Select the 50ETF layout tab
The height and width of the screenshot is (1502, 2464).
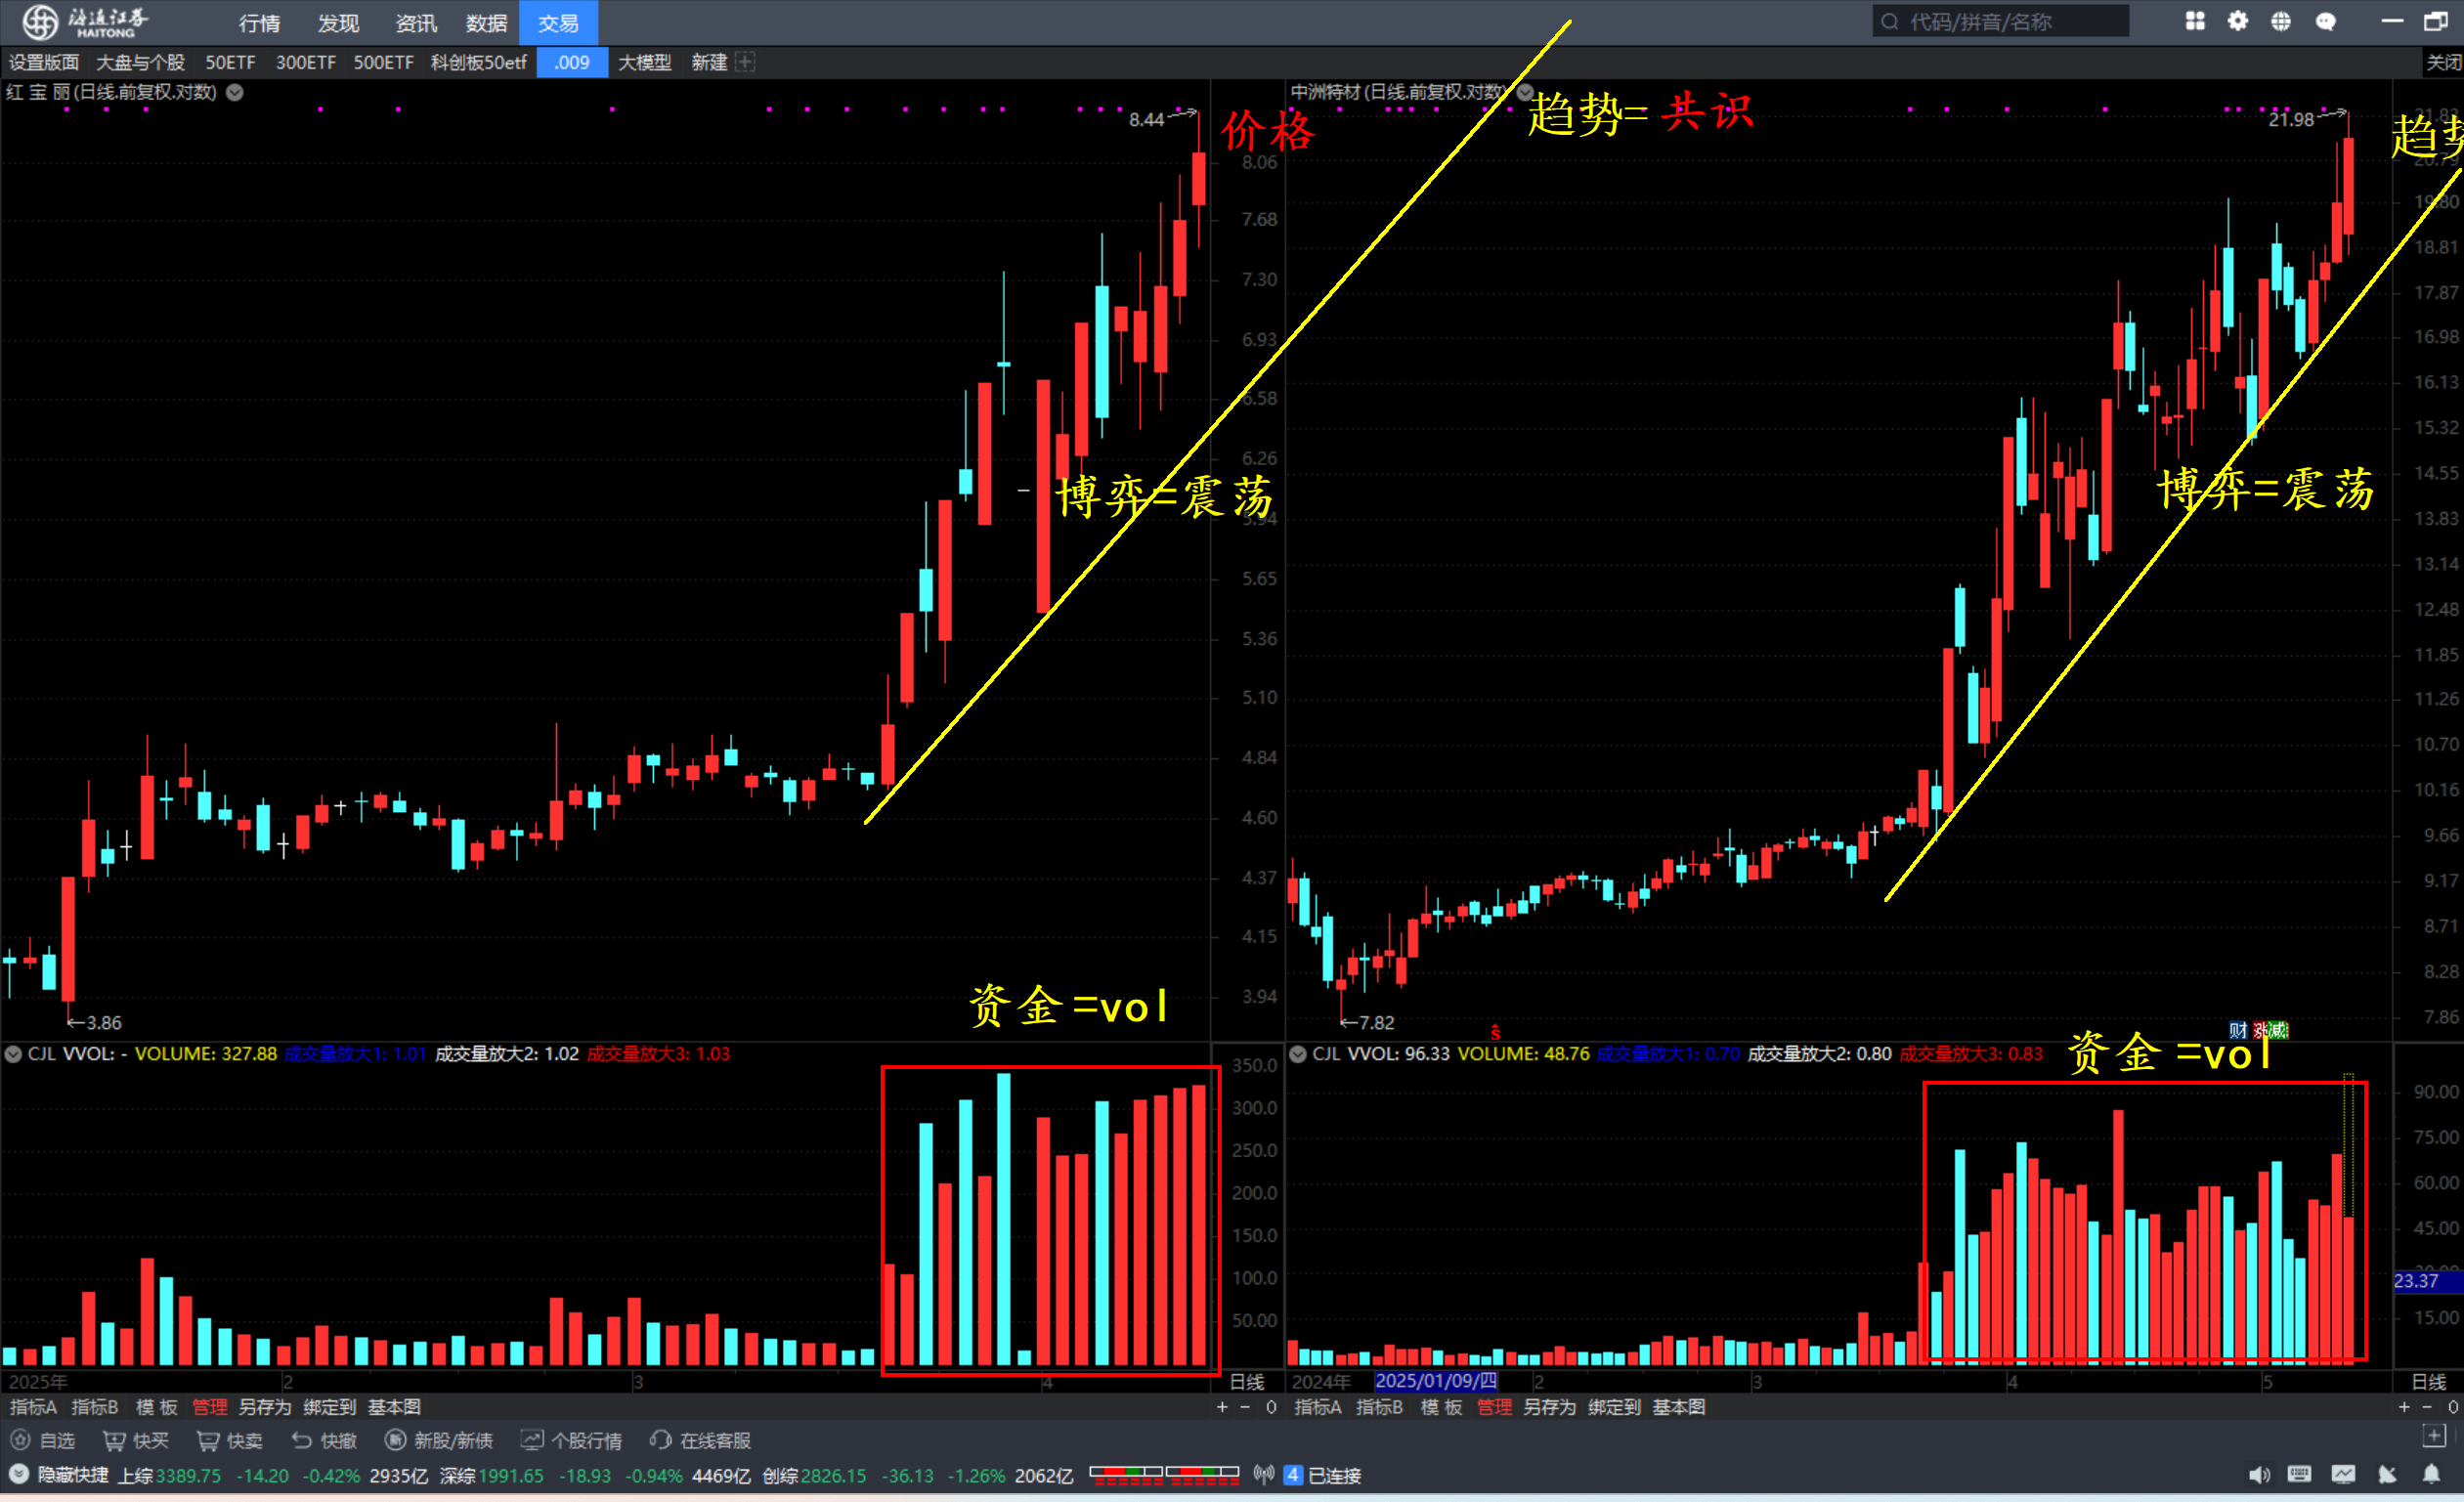231,62
